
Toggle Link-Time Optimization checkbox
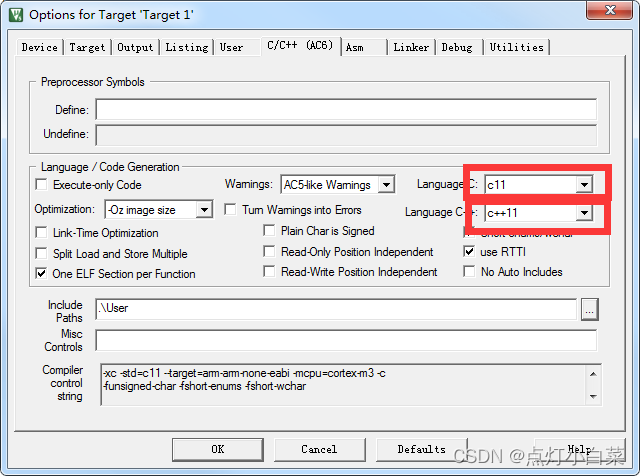(x=42, y=233)
